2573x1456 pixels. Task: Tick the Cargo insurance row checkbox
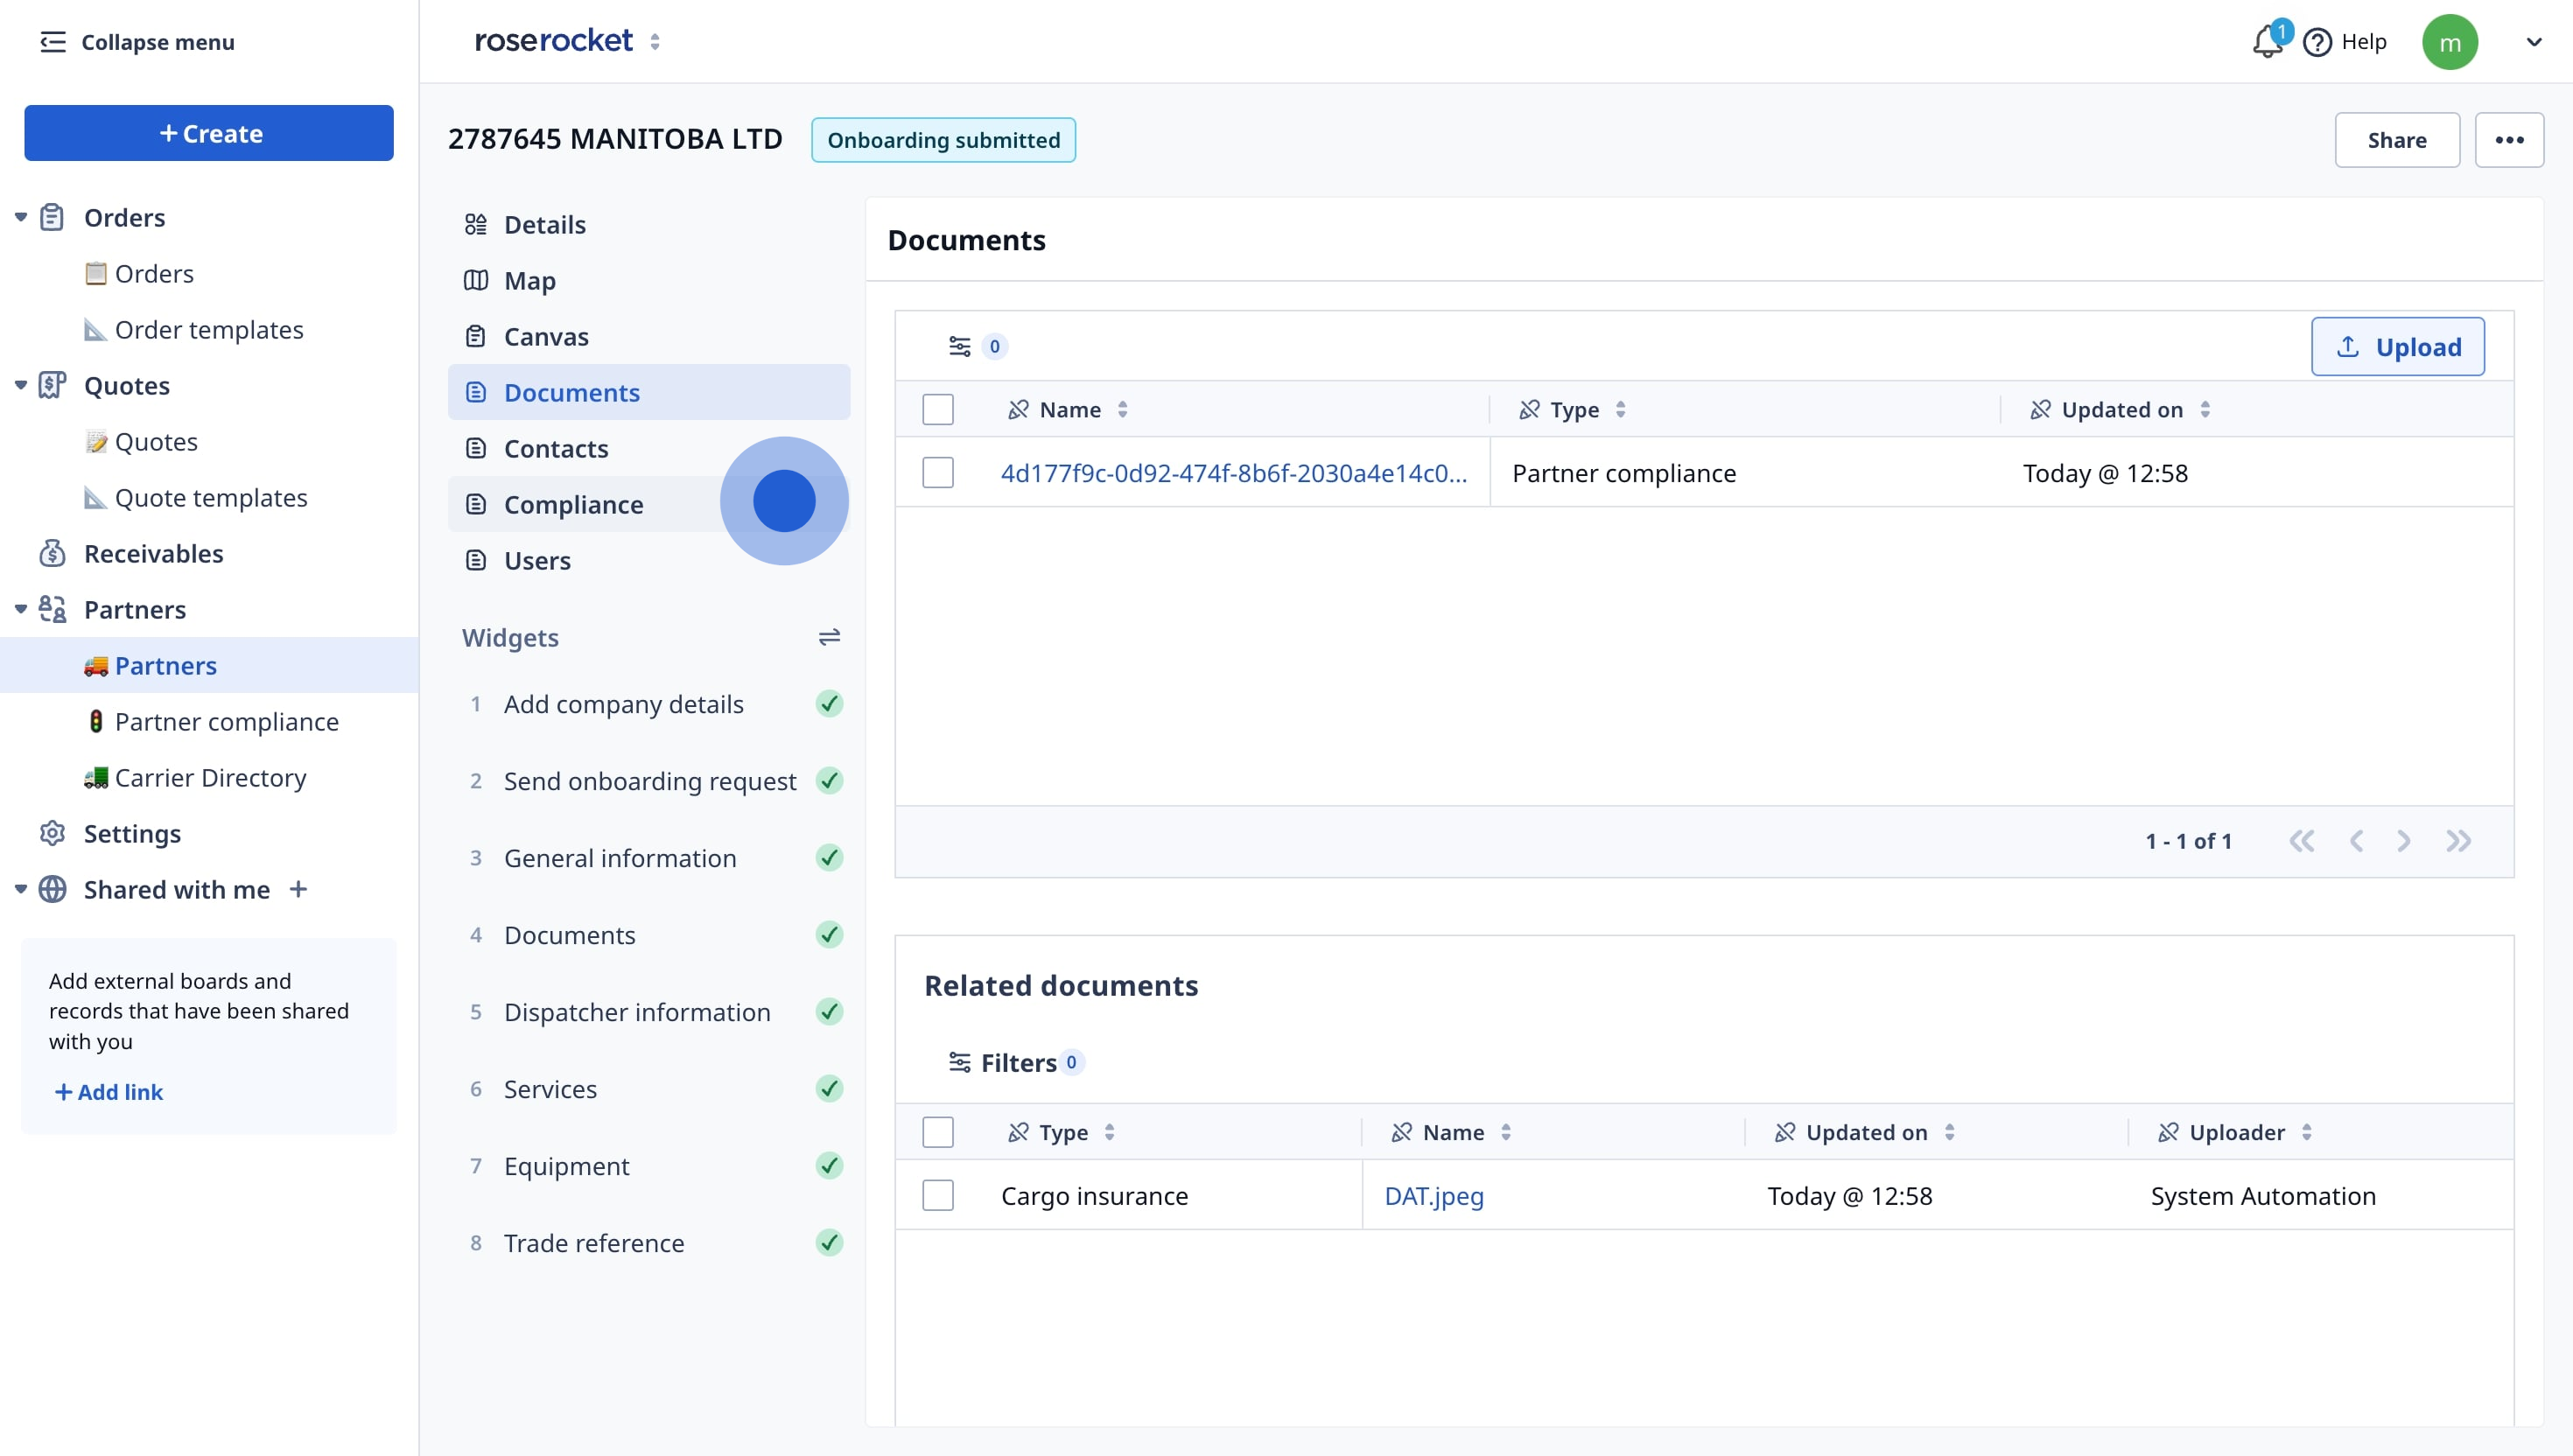(937, 1196)
